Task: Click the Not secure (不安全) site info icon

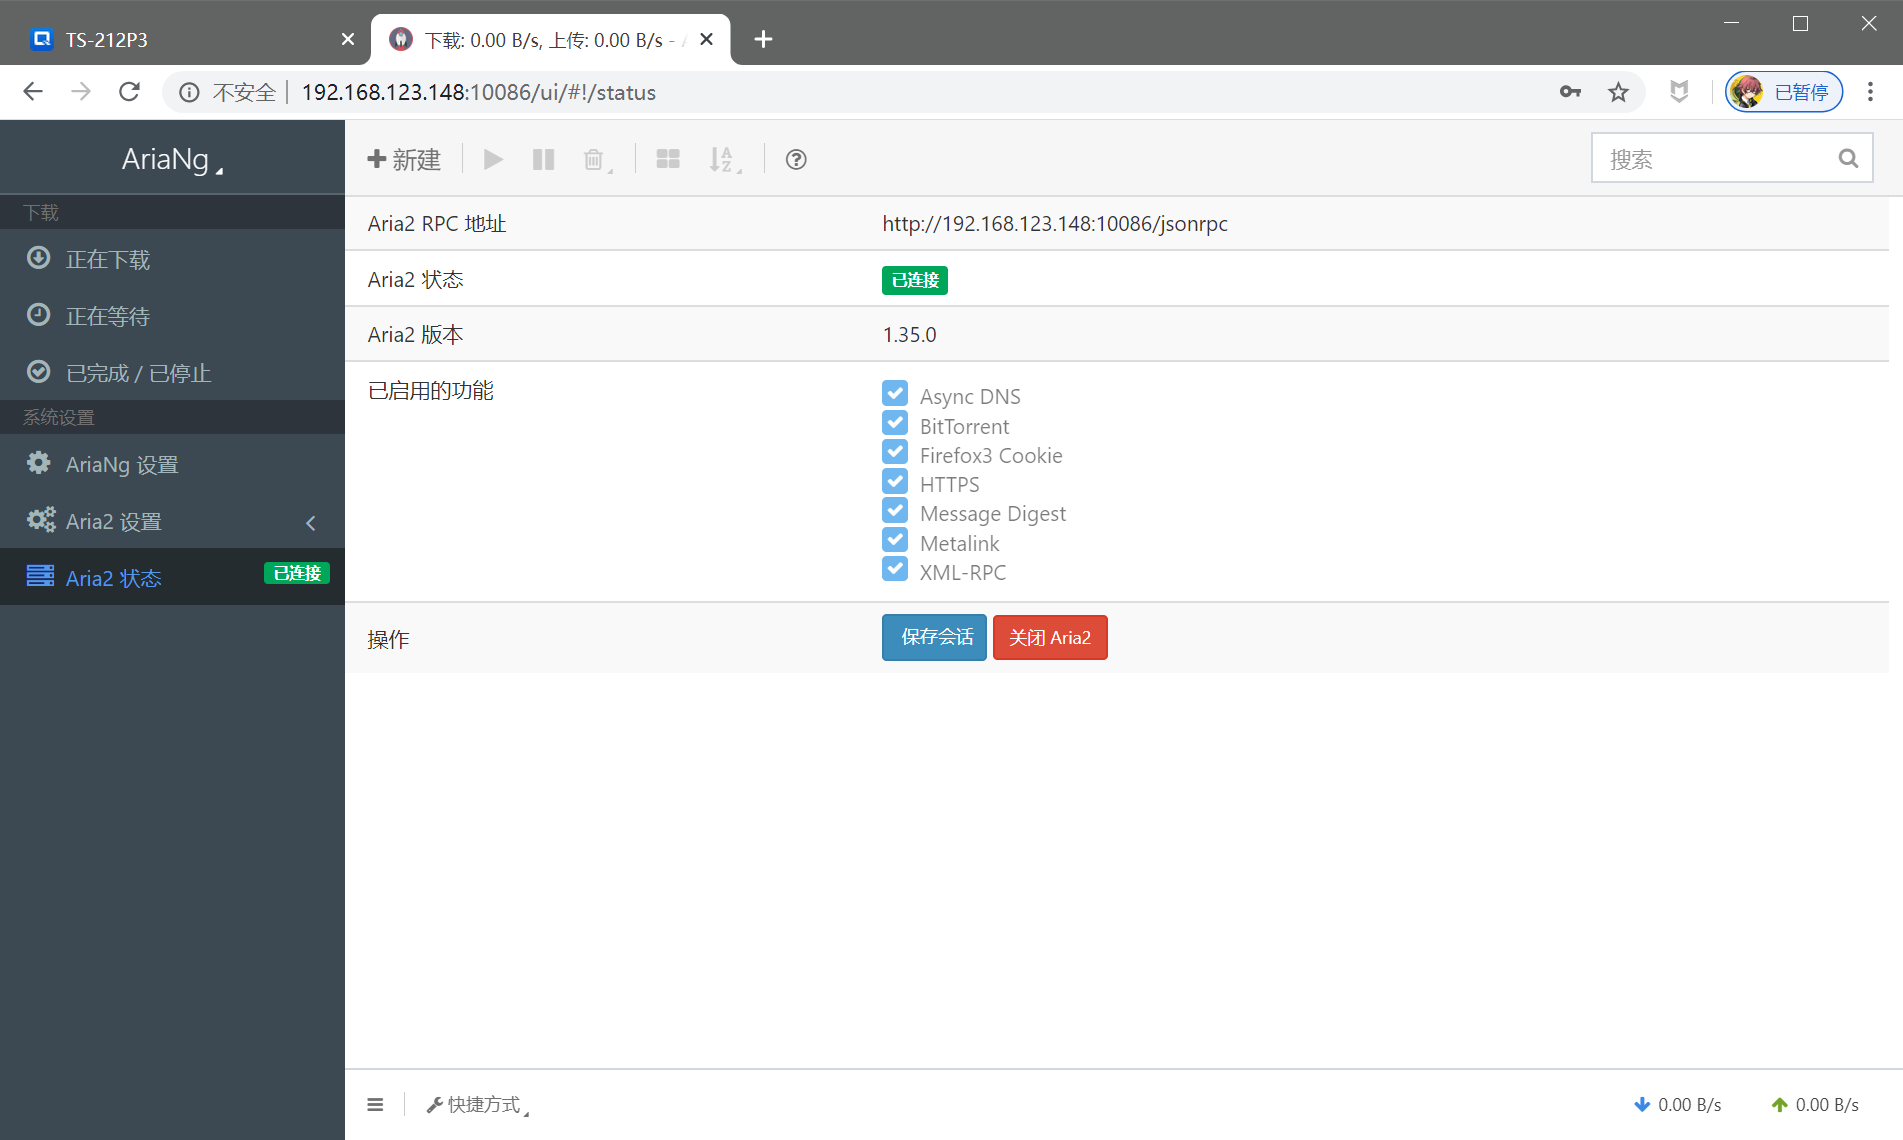Action: click(x=189, y=92)
